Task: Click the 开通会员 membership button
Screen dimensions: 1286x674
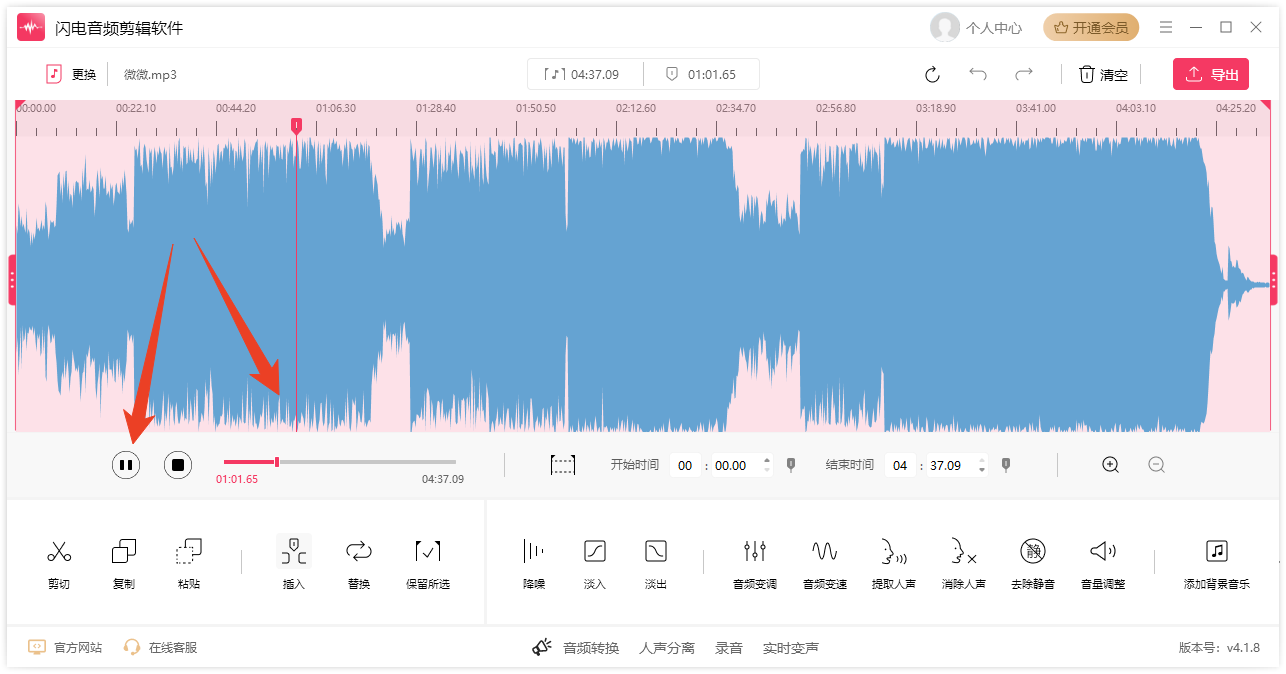Action: pyautogui.click(x=1091, y=28)
